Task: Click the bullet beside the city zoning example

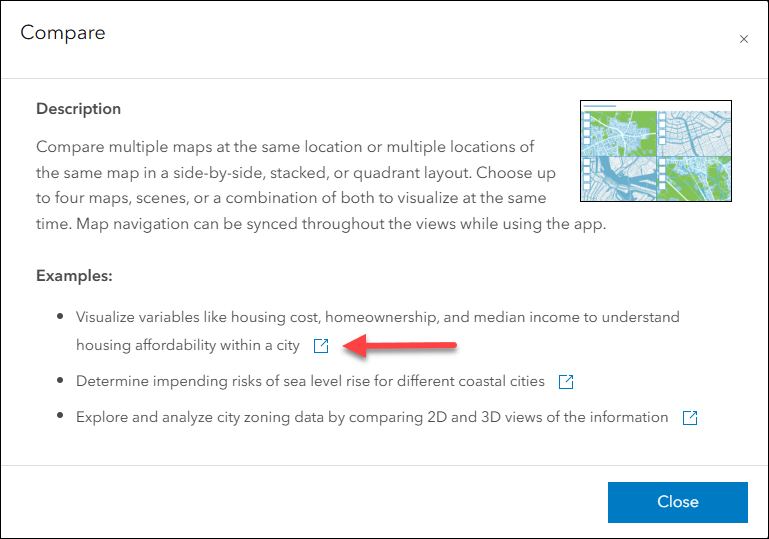Action: point(61,417)
